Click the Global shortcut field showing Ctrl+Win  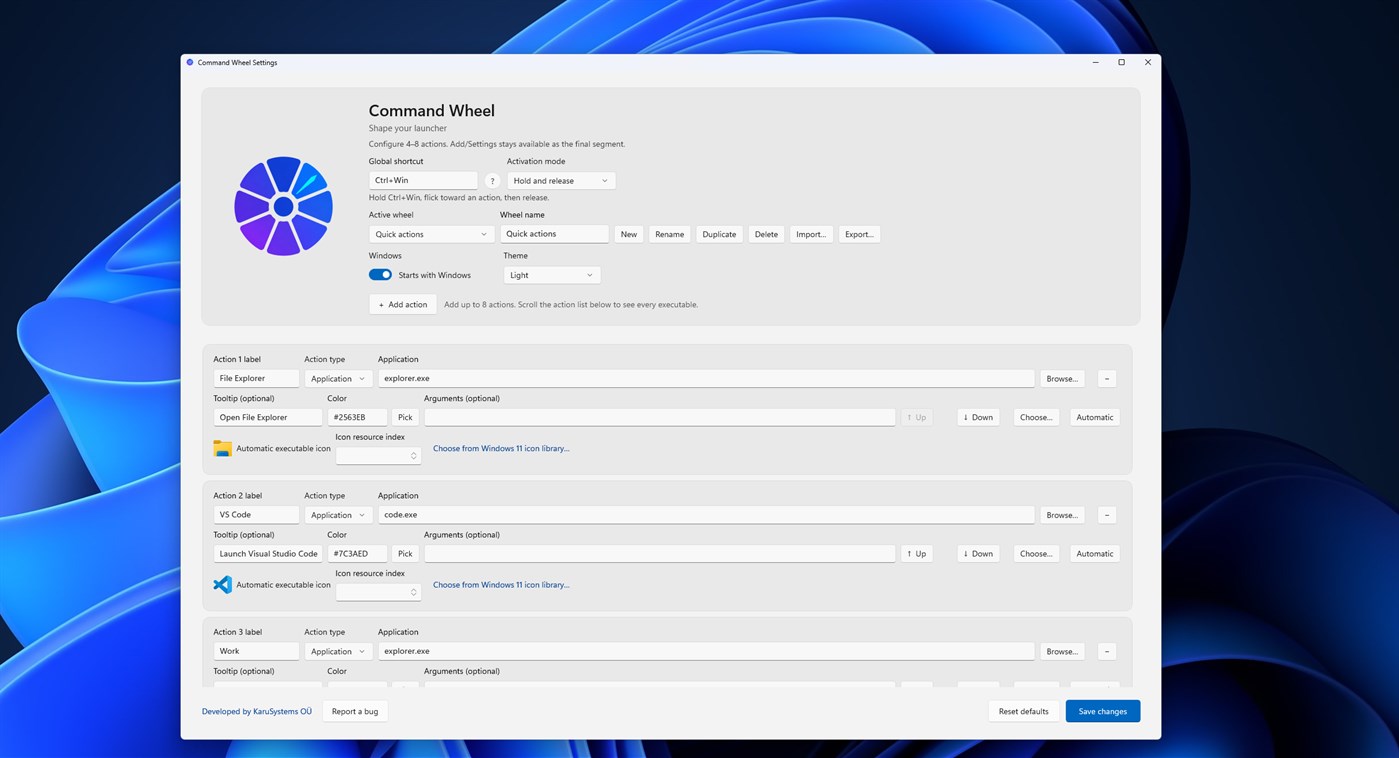[x=423, y=180]
